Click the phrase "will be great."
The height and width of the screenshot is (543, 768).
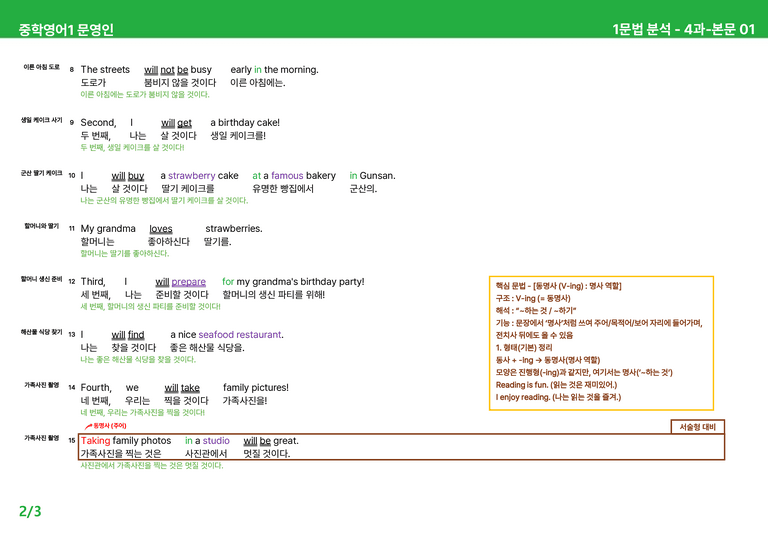[271, 441]
